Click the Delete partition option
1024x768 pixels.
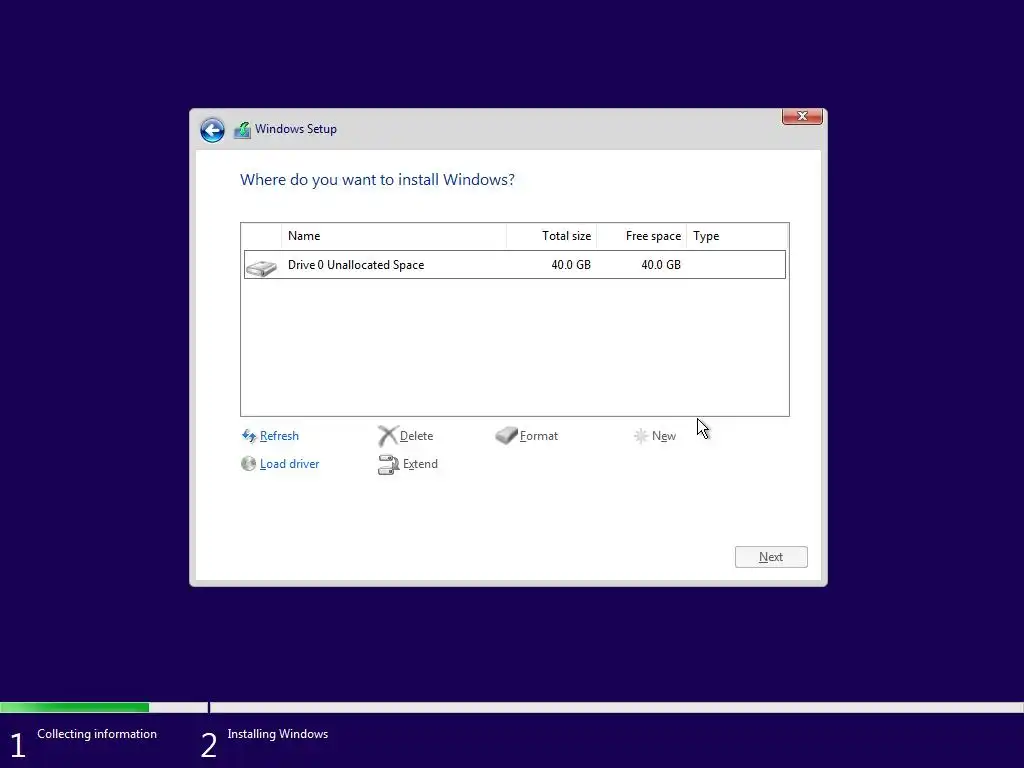click(416, 436)
